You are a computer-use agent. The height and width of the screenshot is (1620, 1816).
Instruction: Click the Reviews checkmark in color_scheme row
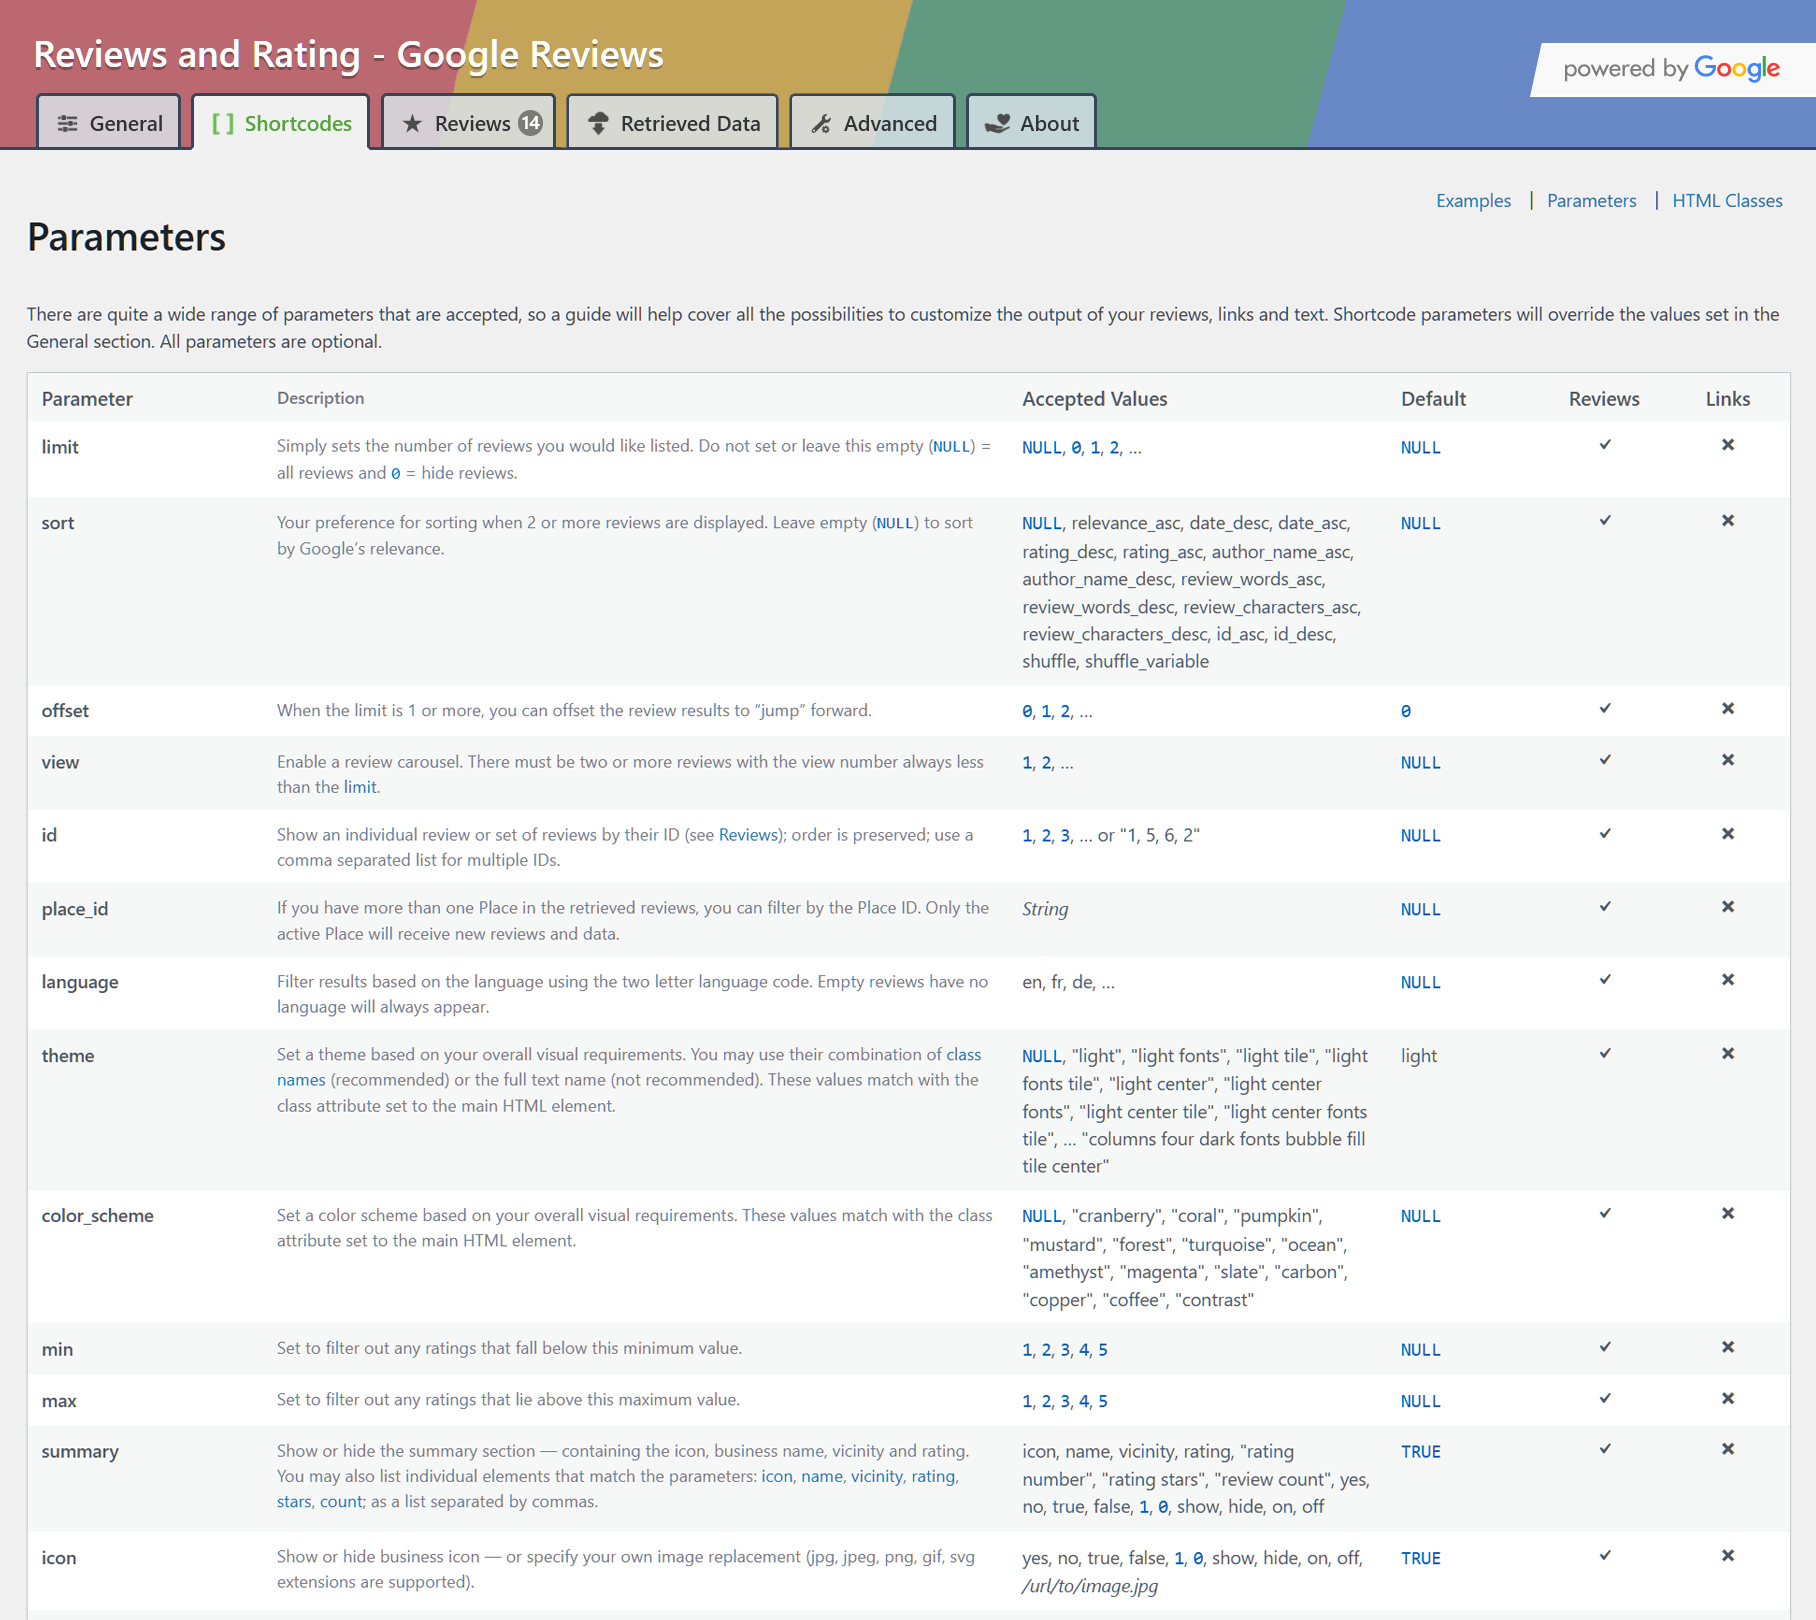(x=1605, y=1214)
